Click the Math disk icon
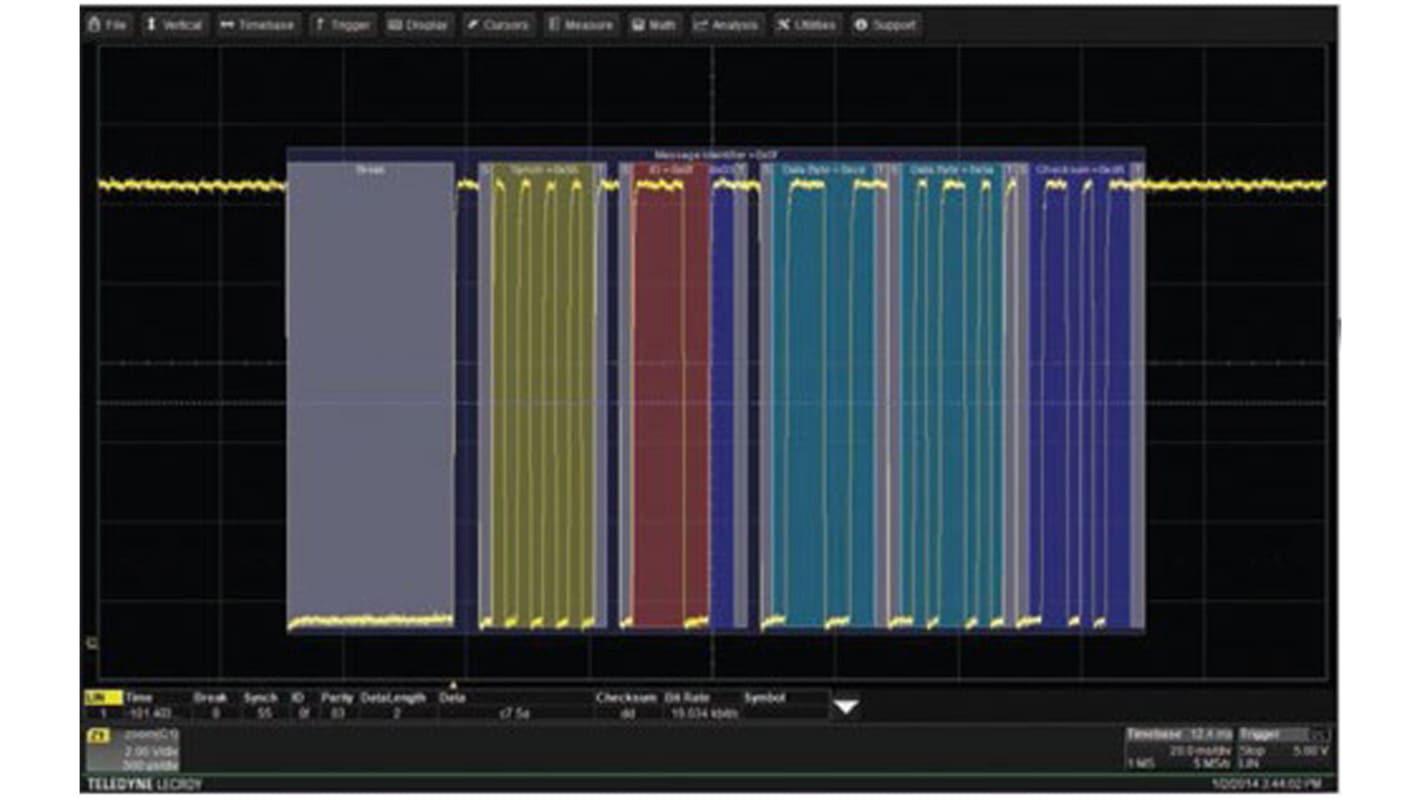This screenshot has height=798, width=1420. (638, 25)
